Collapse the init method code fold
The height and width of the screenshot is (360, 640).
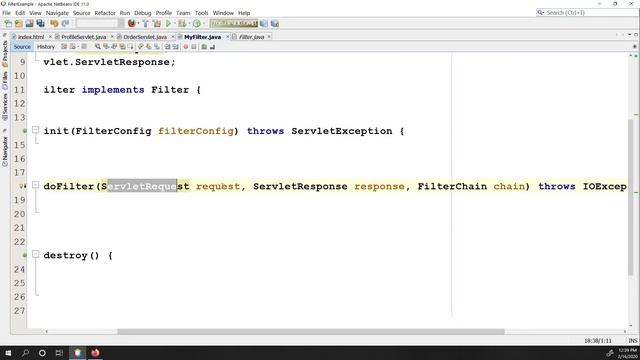click(x=36, y=130)
